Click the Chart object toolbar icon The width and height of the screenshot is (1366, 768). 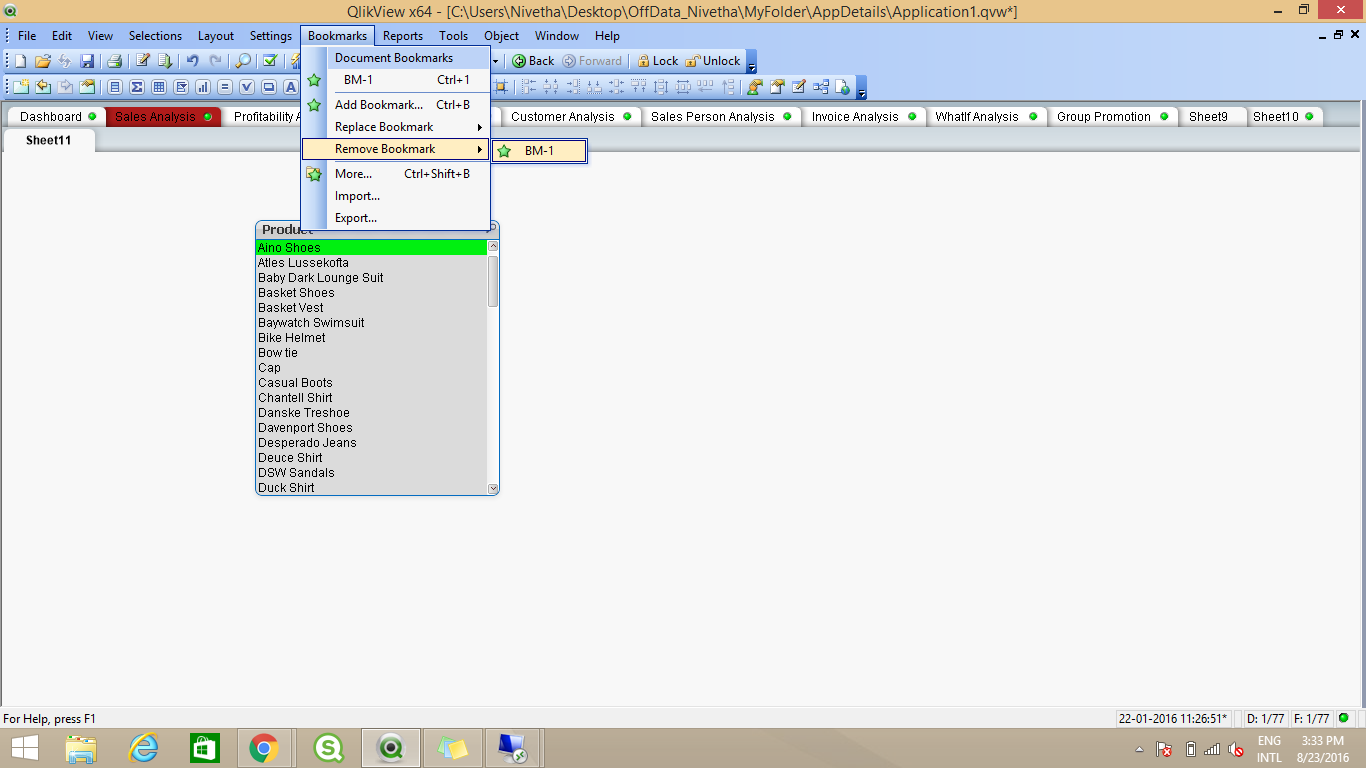pos(203,87)
